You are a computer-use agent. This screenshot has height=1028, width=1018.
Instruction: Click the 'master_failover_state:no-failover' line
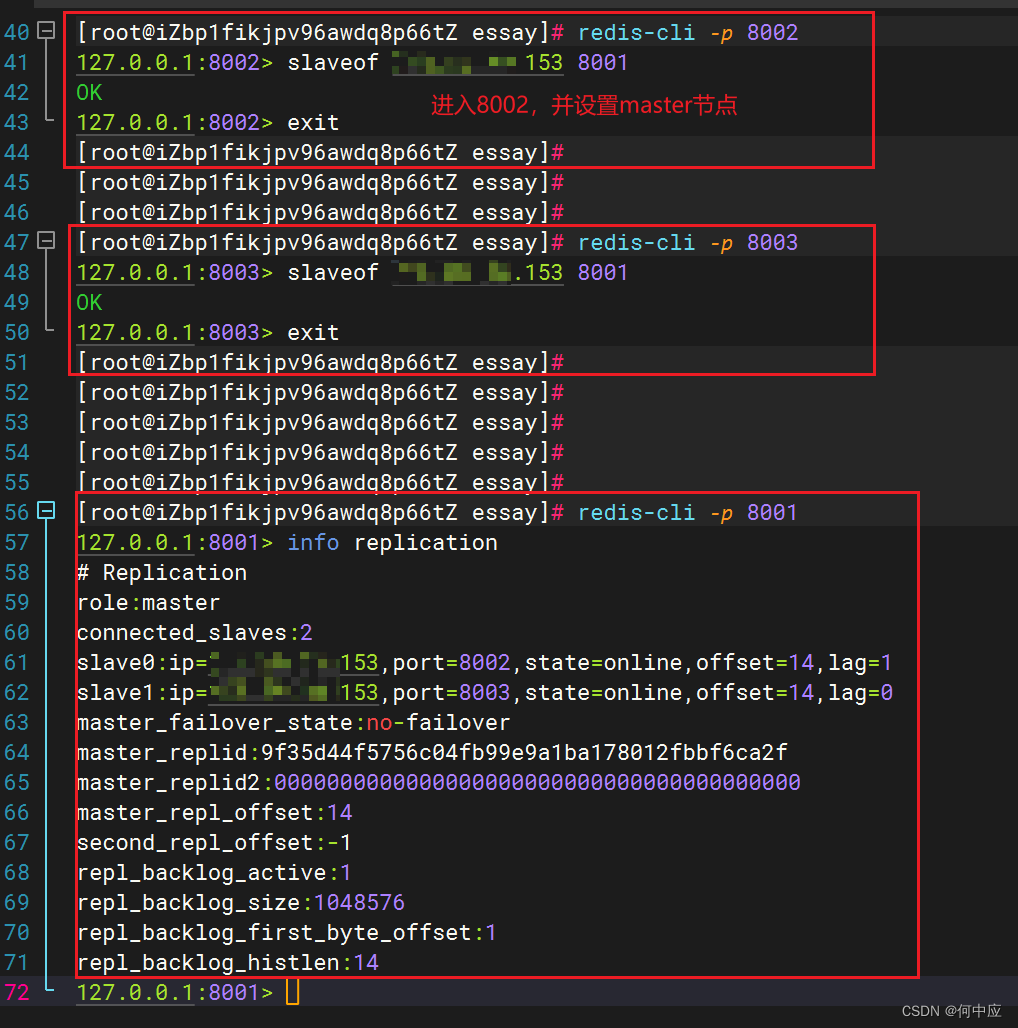coord(293,722)
